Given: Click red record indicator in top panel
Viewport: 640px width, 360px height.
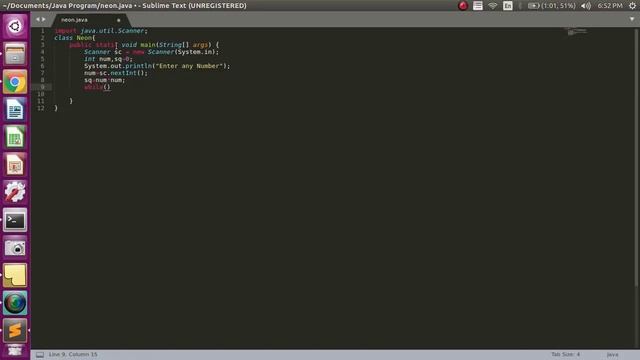Looking at the screenshot, I should click(463, 6).
